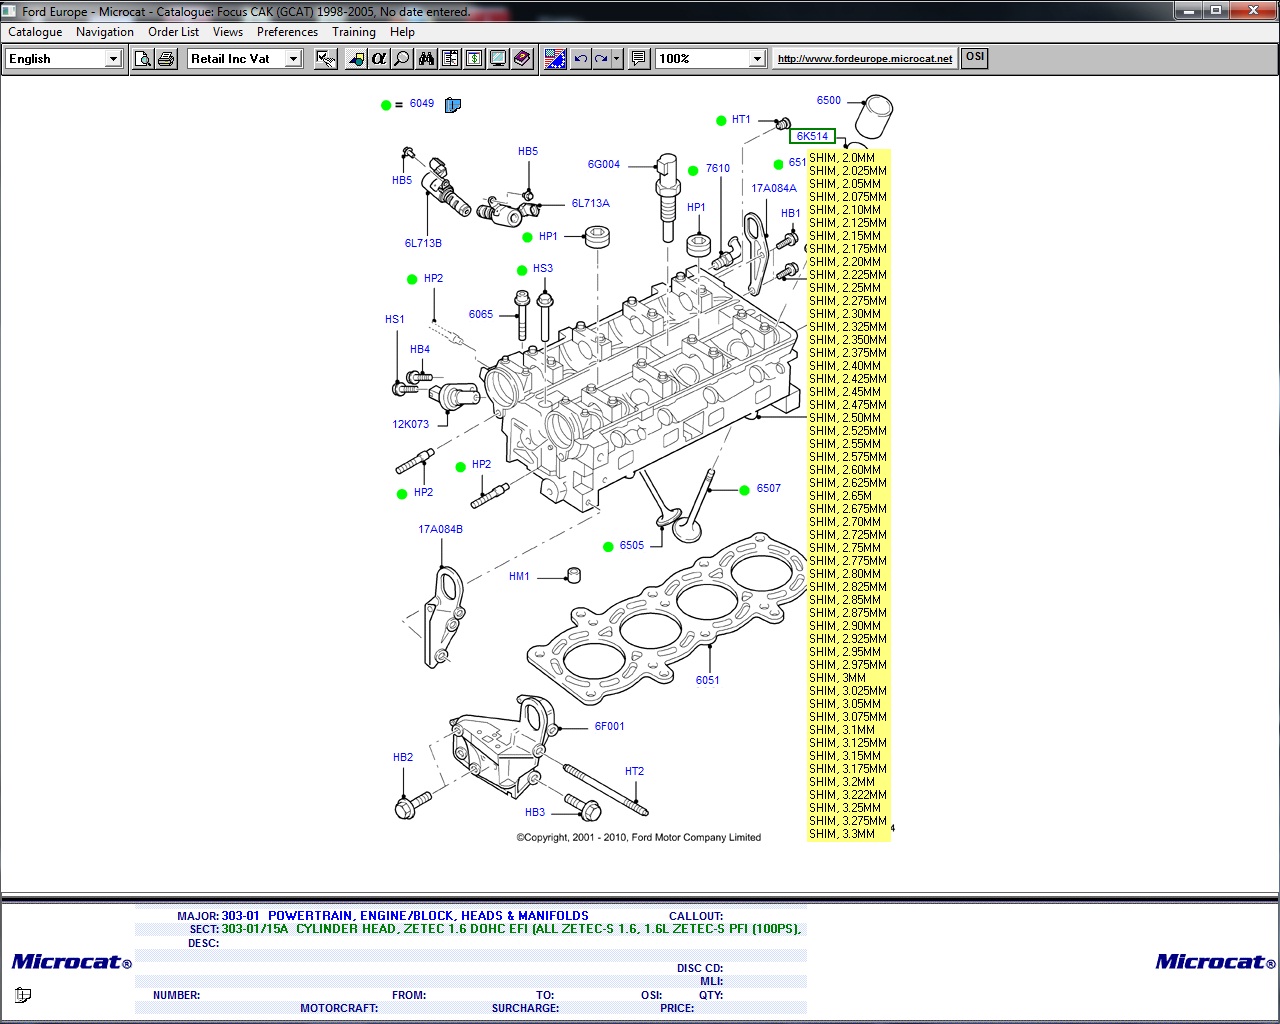
Task: Click the dollar sign price icon
Action: pos(474,59)
